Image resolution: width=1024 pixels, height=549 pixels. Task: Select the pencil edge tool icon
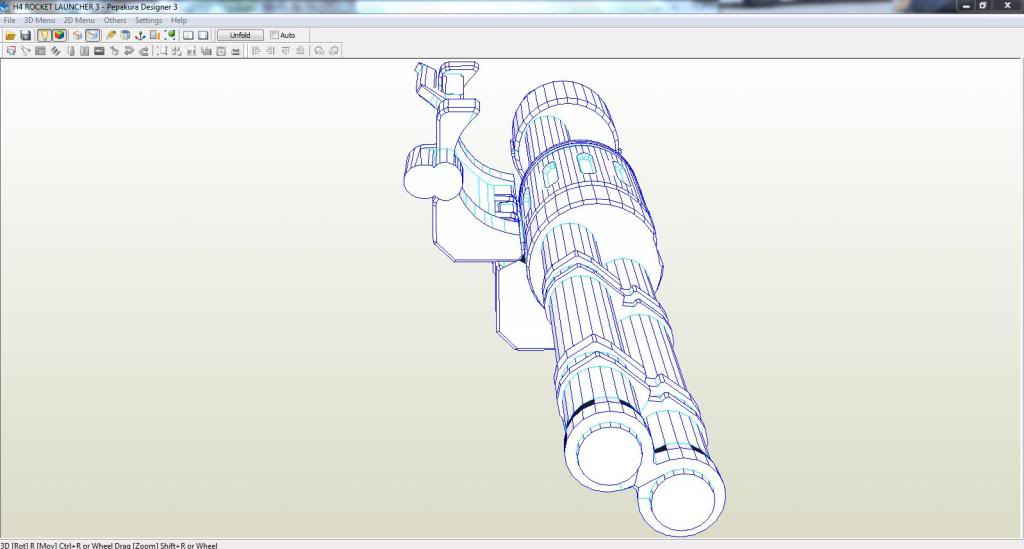110,35
